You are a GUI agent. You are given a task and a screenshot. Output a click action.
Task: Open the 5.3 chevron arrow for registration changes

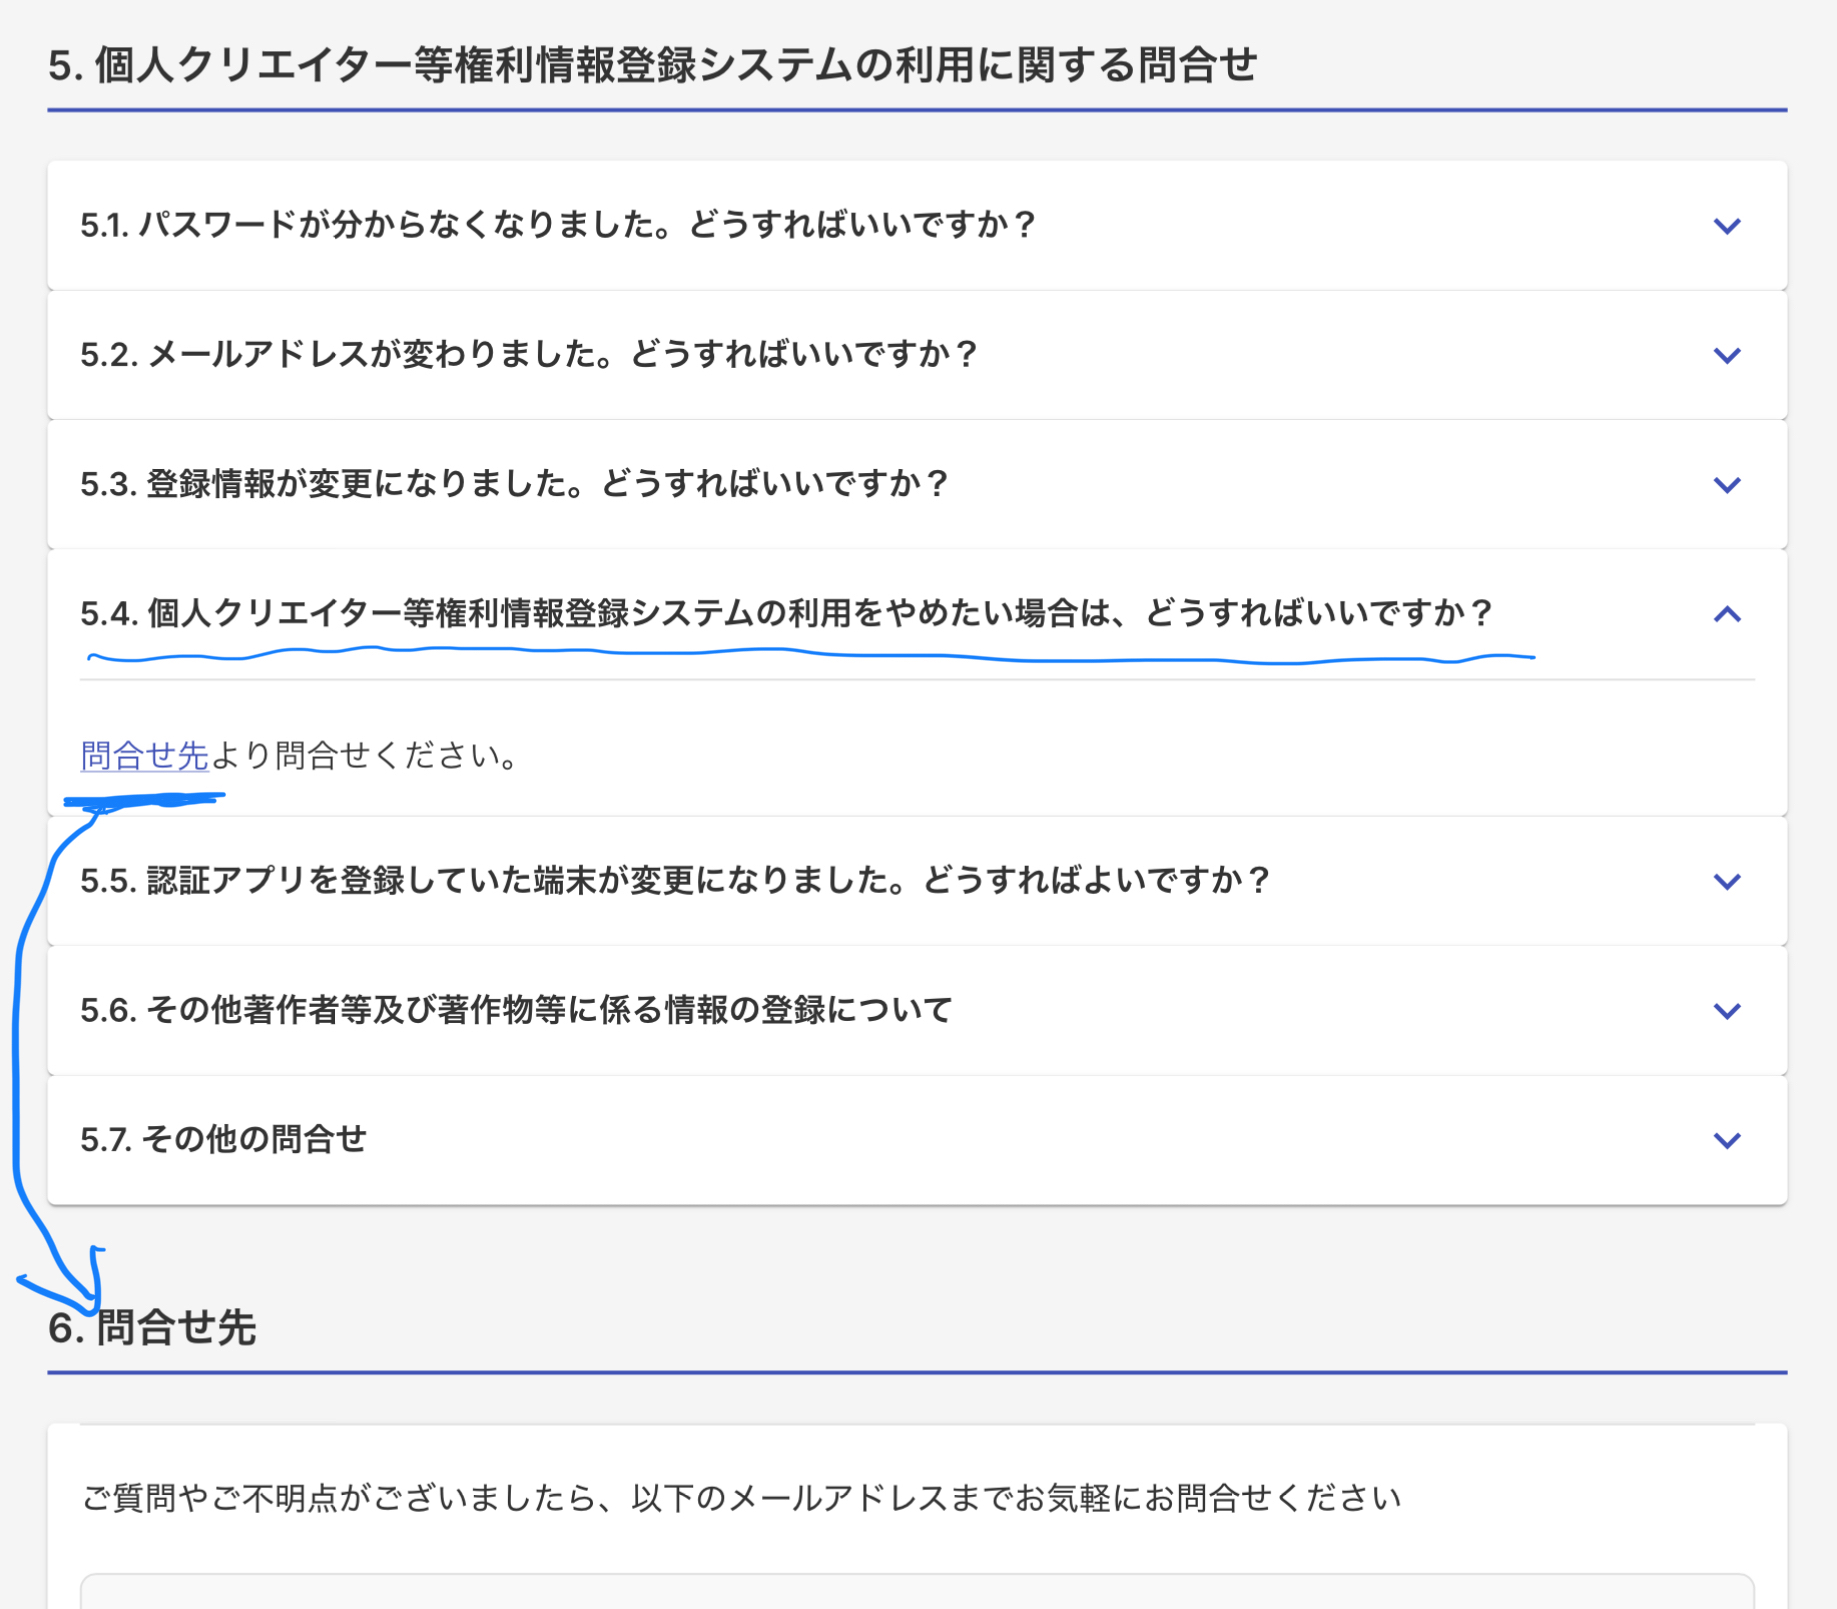(x=1726, y=485)
